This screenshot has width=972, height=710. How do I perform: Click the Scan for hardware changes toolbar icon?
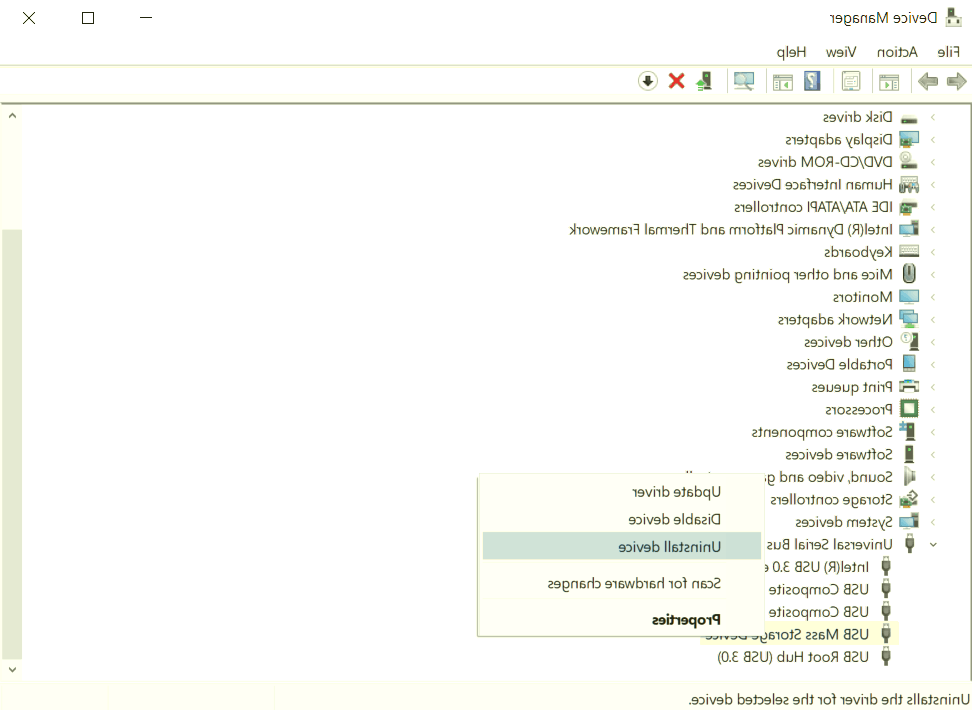click(744, 81)
